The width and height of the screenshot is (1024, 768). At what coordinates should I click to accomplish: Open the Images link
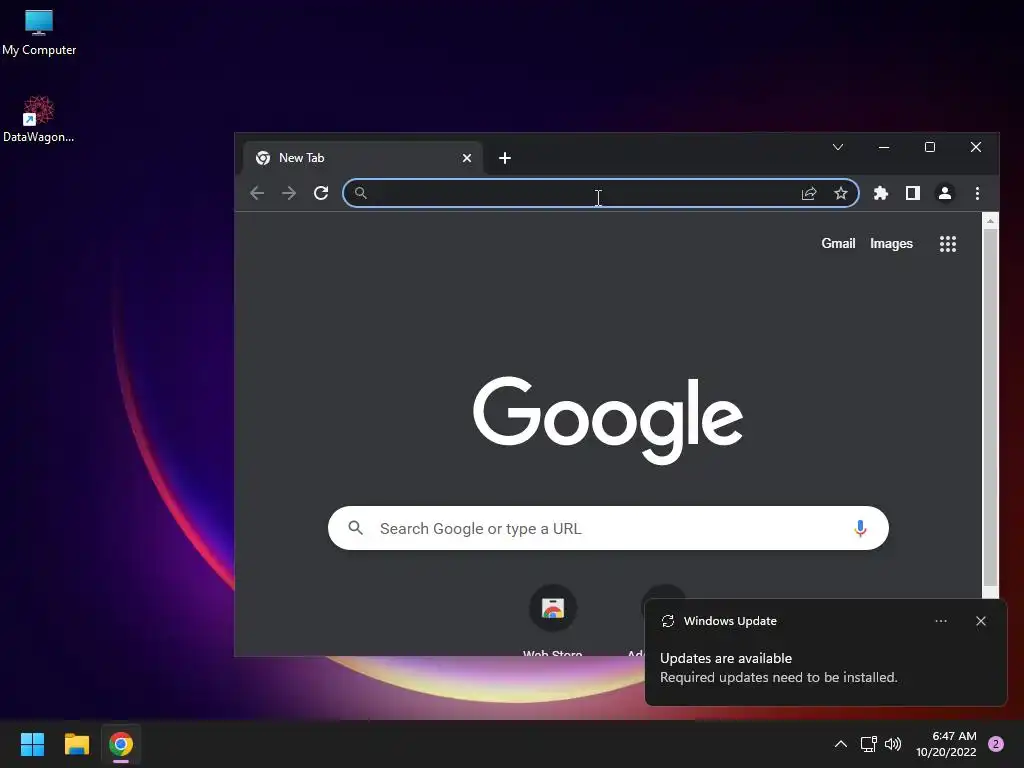point(891,244)
